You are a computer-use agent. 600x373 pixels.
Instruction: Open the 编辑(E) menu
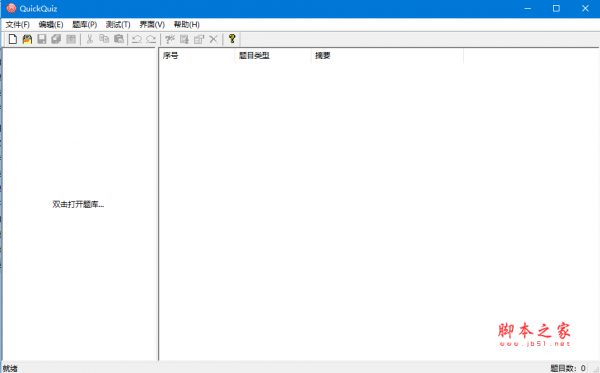[51, 24]
